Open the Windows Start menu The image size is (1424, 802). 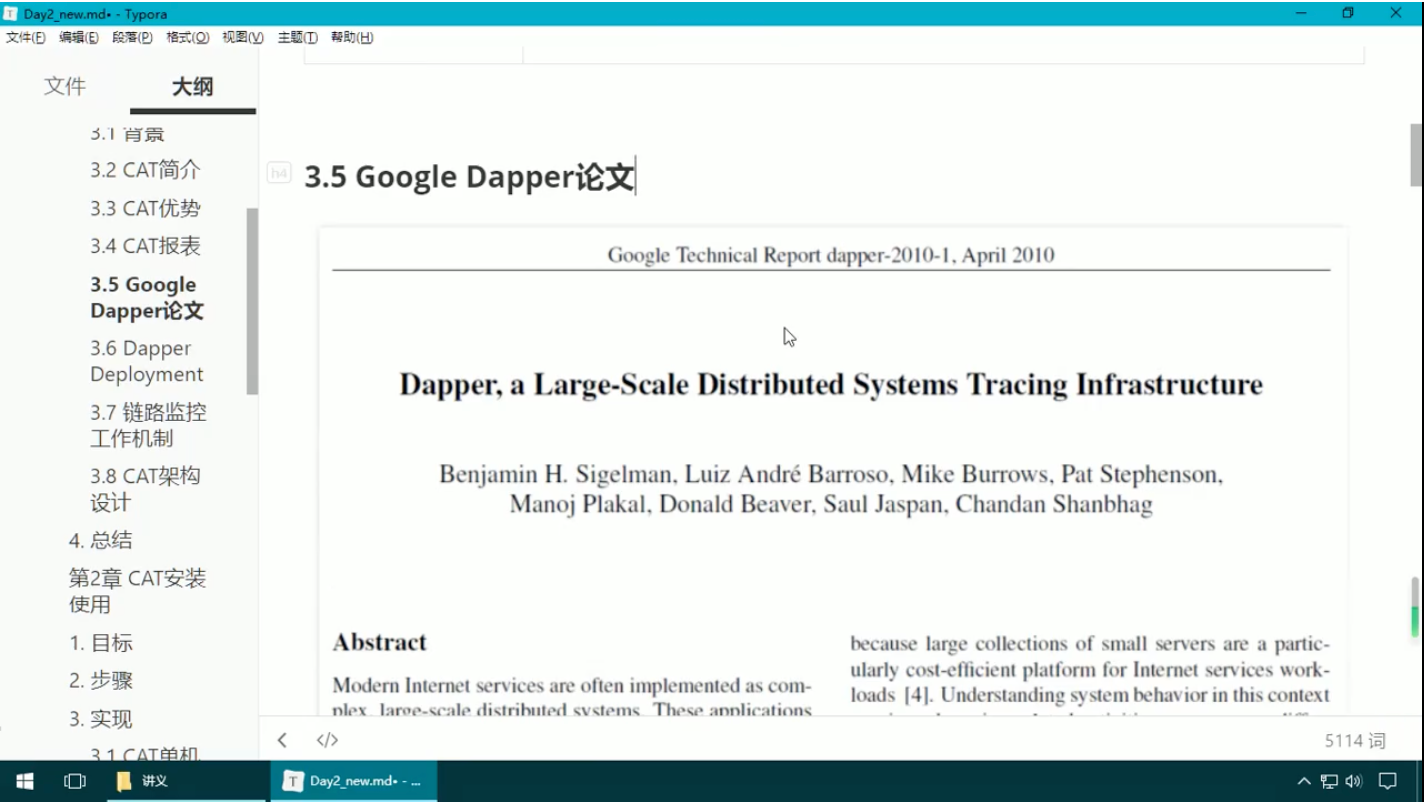click(x=24, y=781)
